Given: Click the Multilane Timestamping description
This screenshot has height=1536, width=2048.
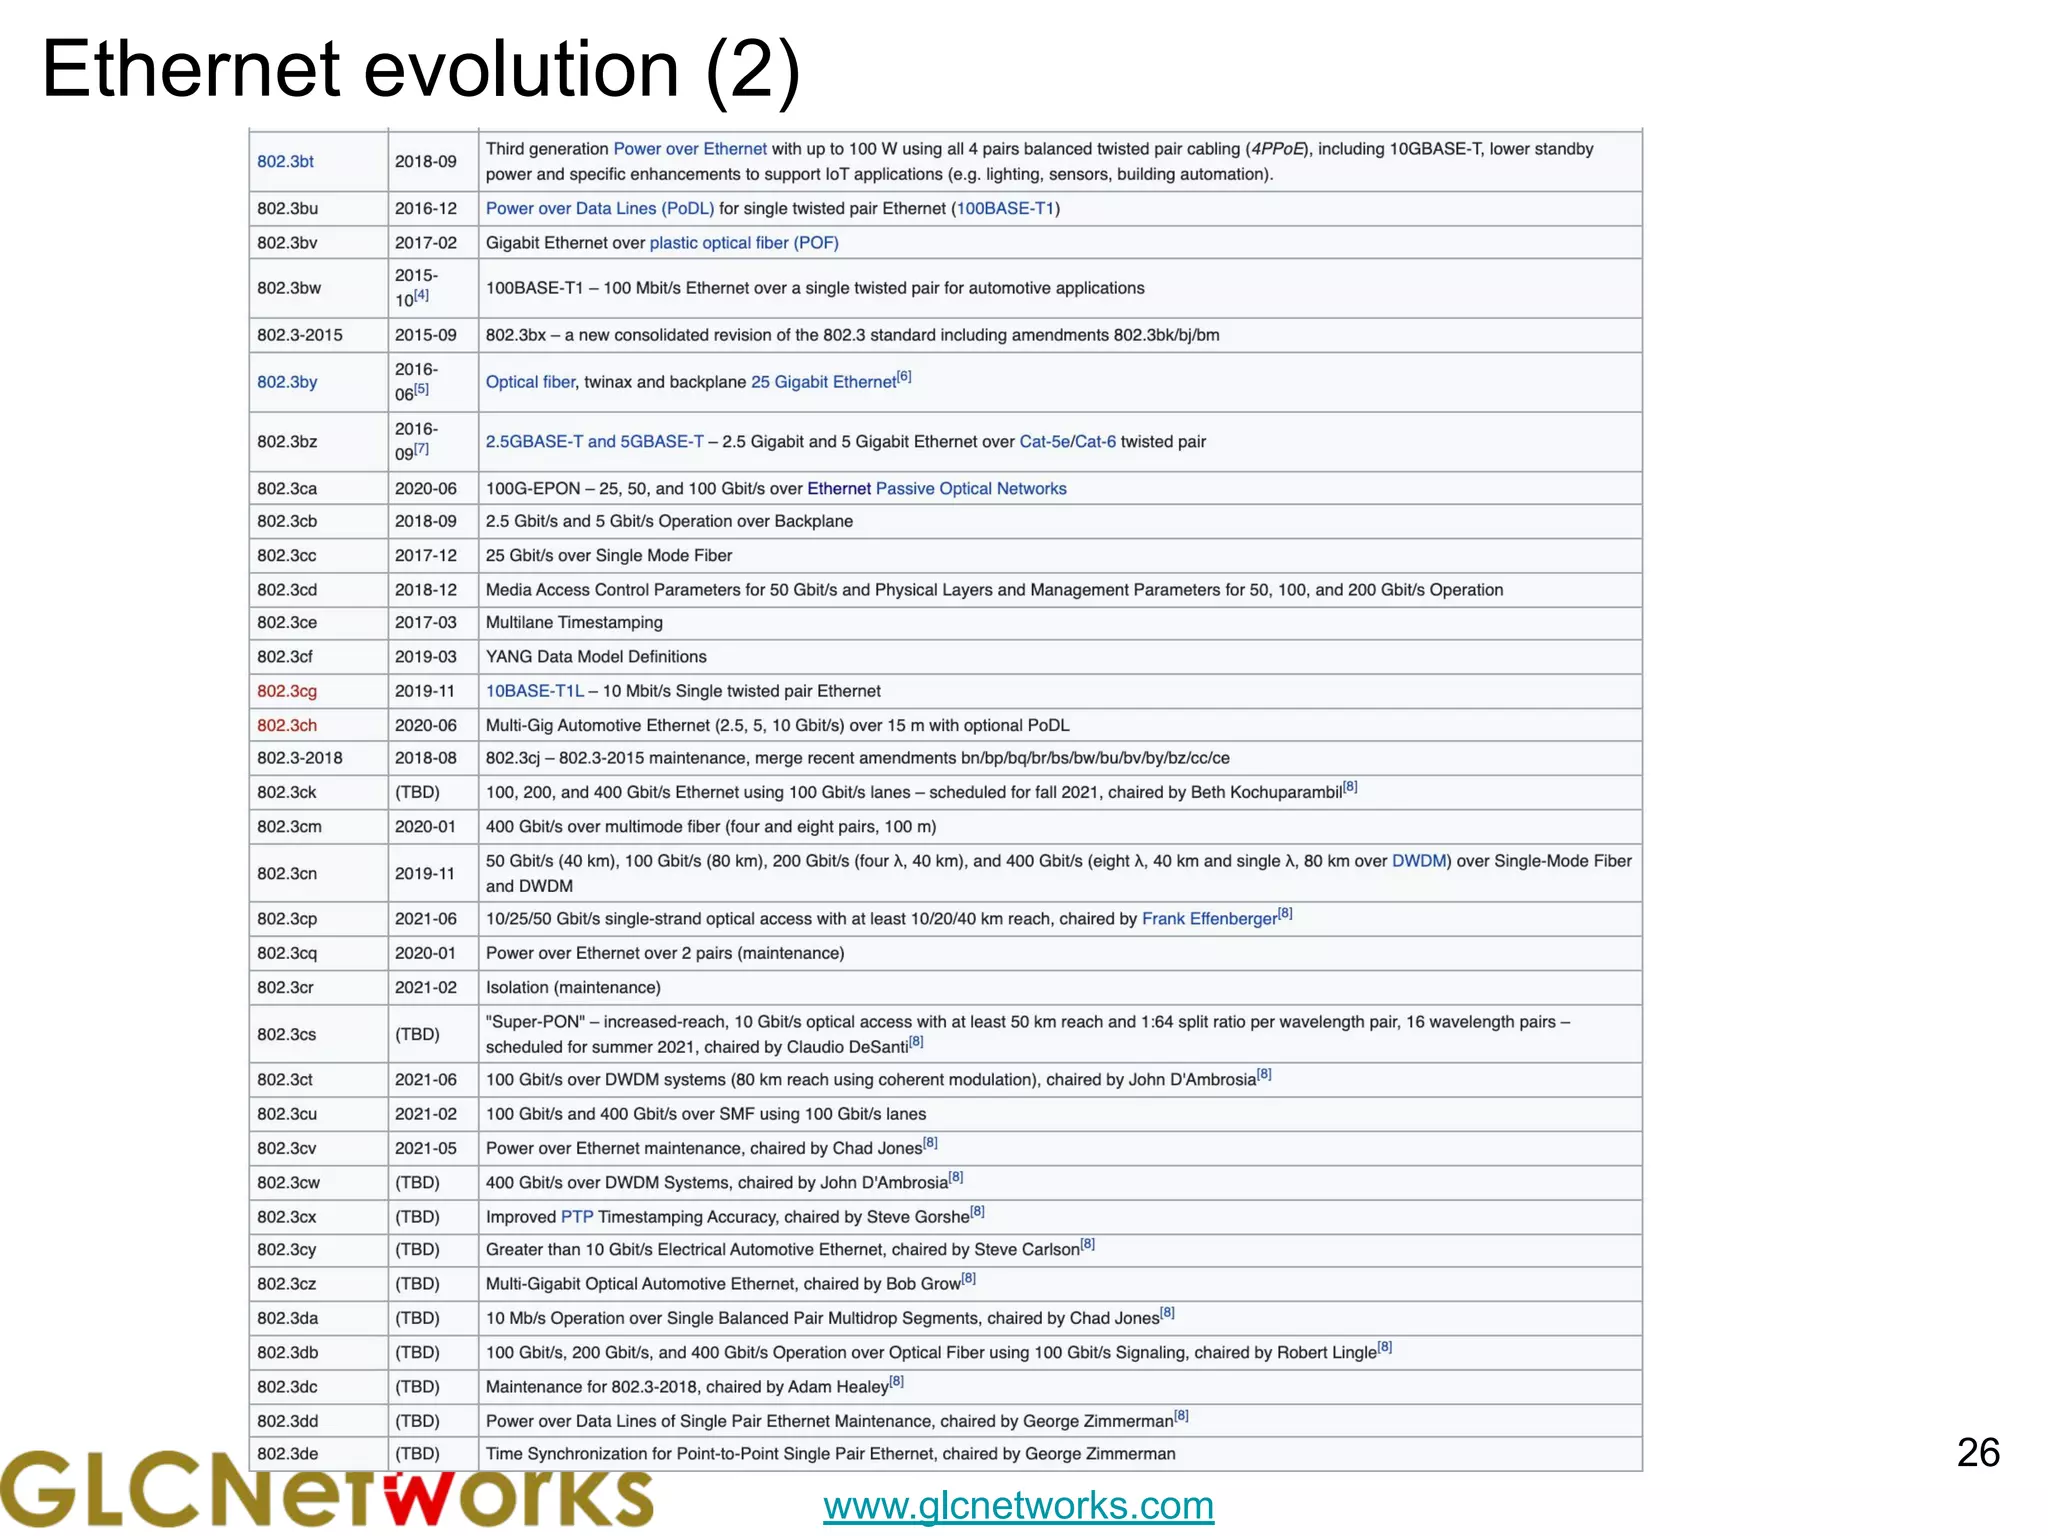Looking at the screenshot, I should click(x=574, y=622).
